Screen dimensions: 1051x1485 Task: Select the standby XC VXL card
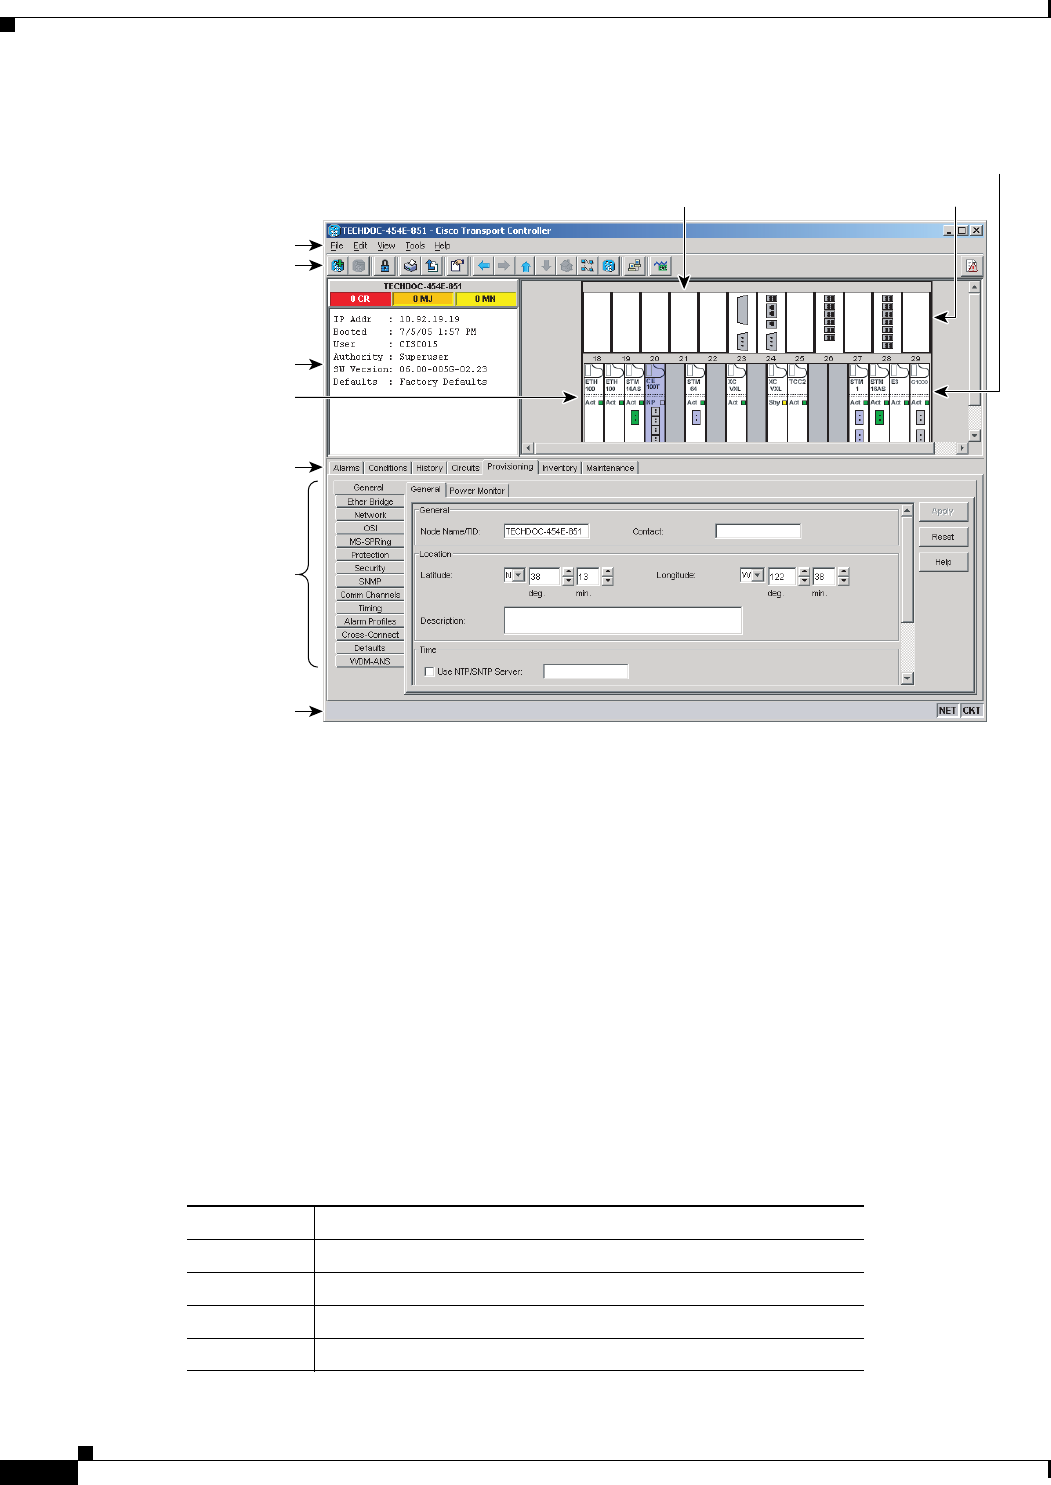pyautogui.click(x=776, y=403)
